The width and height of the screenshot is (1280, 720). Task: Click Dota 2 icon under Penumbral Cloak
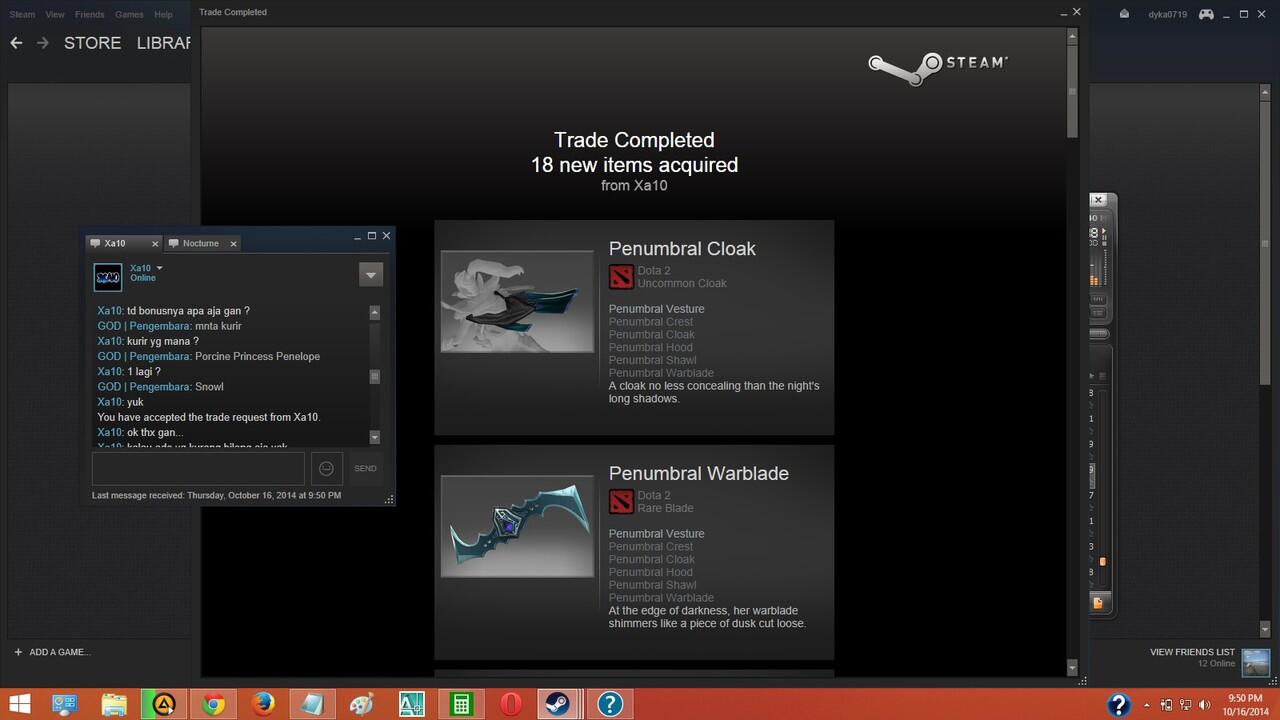pos(621,277)
